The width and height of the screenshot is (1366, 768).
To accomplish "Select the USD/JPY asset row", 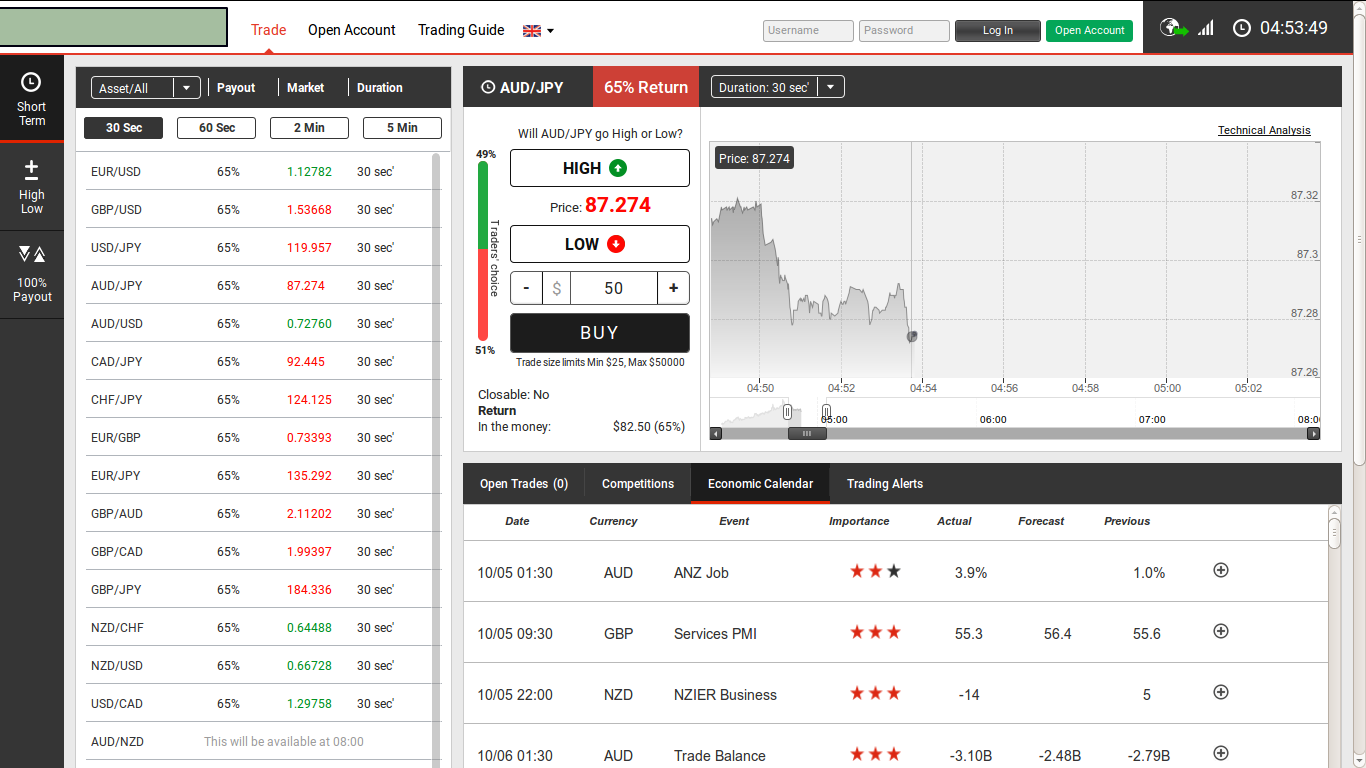I will [x=258, y=248].
